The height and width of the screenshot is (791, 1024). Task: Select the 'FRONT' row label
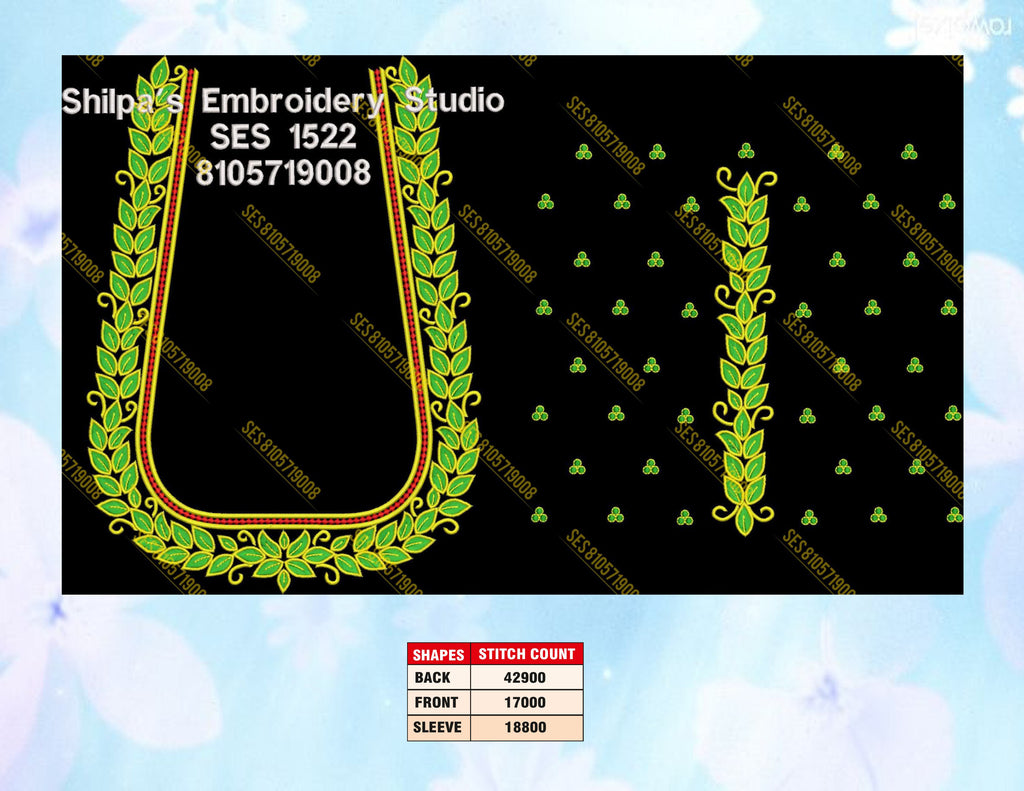click(438, 702)
